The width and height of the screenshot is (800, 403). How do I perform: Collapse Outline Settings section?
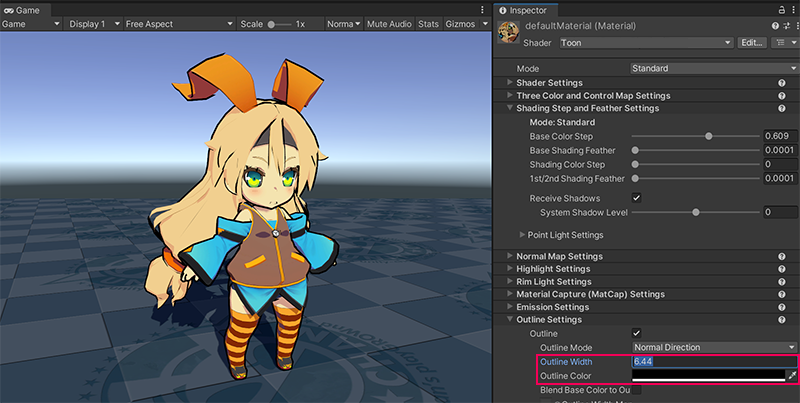pyautogui.click(x=510, y=320)
